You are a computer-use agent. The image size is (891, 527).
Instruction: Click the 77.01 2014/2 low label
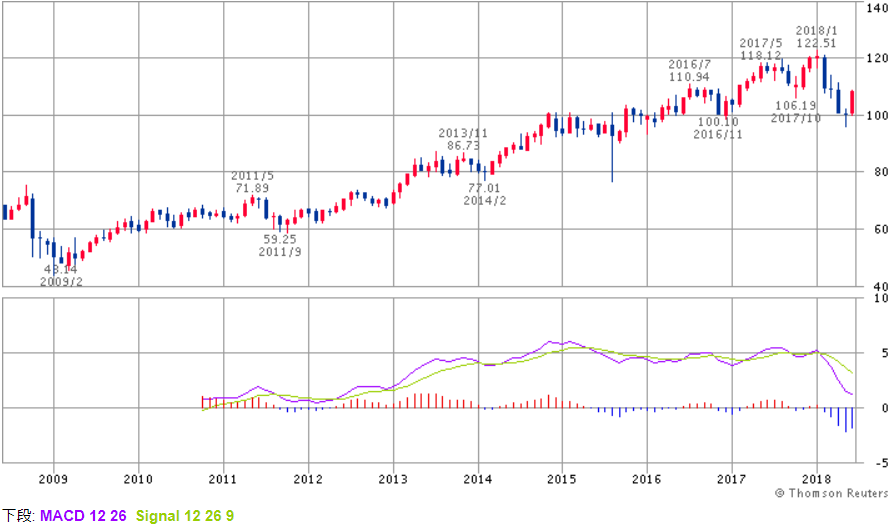click(x=484, y=194)
